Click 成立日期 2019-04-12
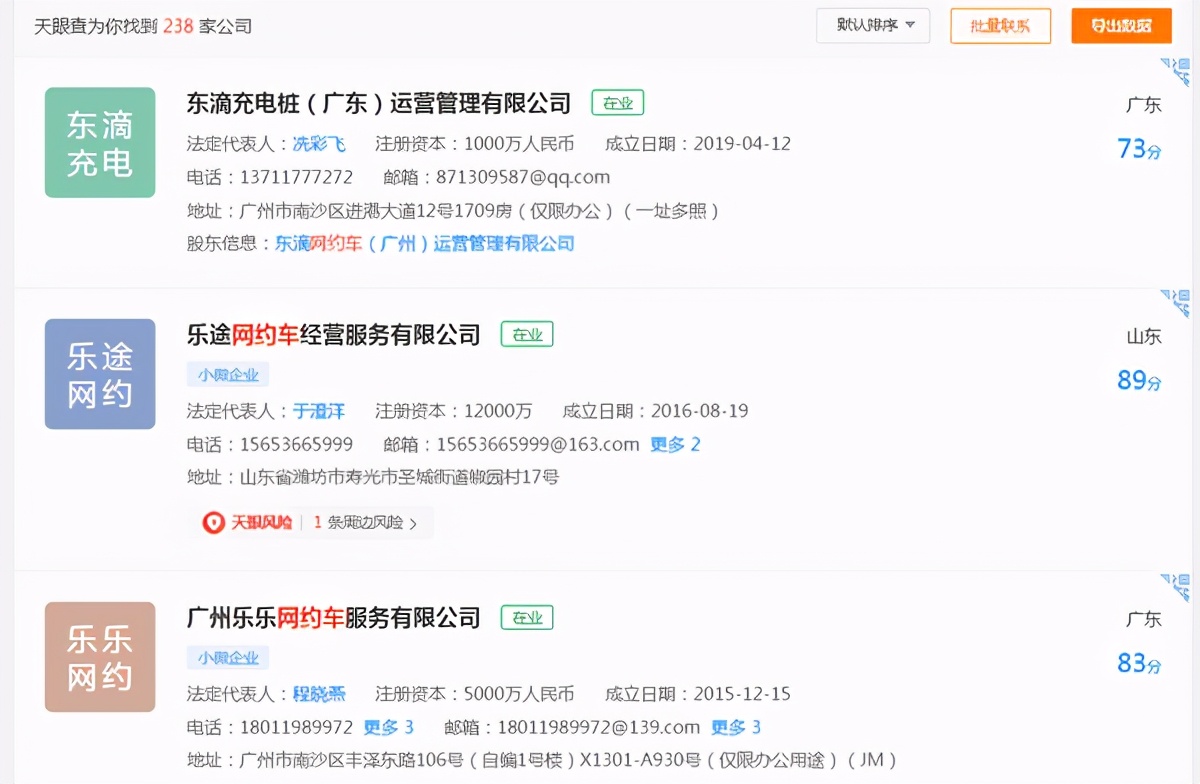The height and width of the screenshot is (784, 1200). click(x=741, y=144)
